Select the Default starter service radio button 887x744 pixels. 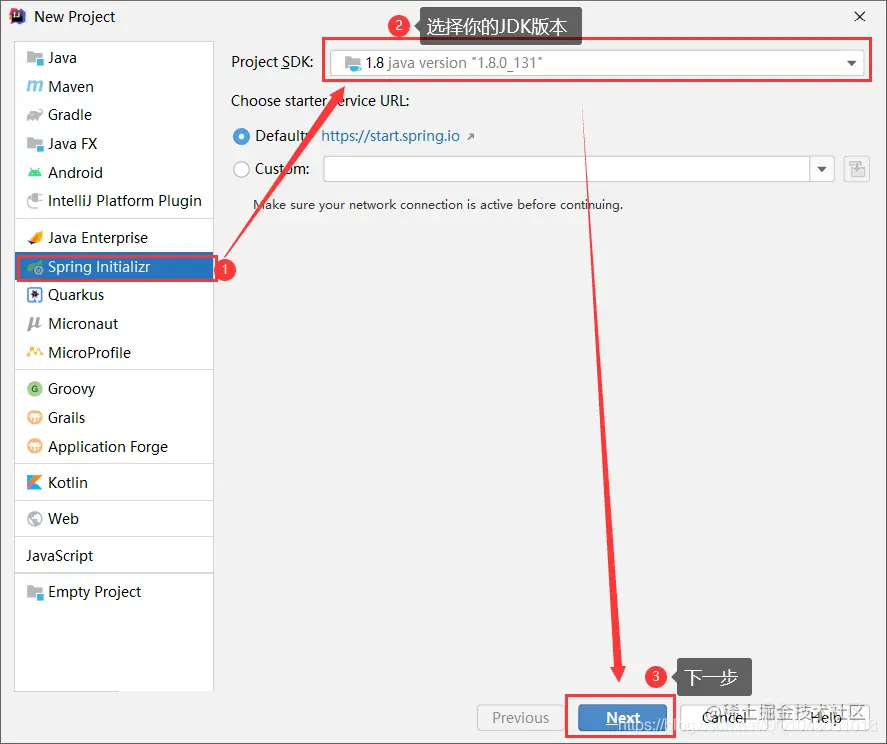241,136
